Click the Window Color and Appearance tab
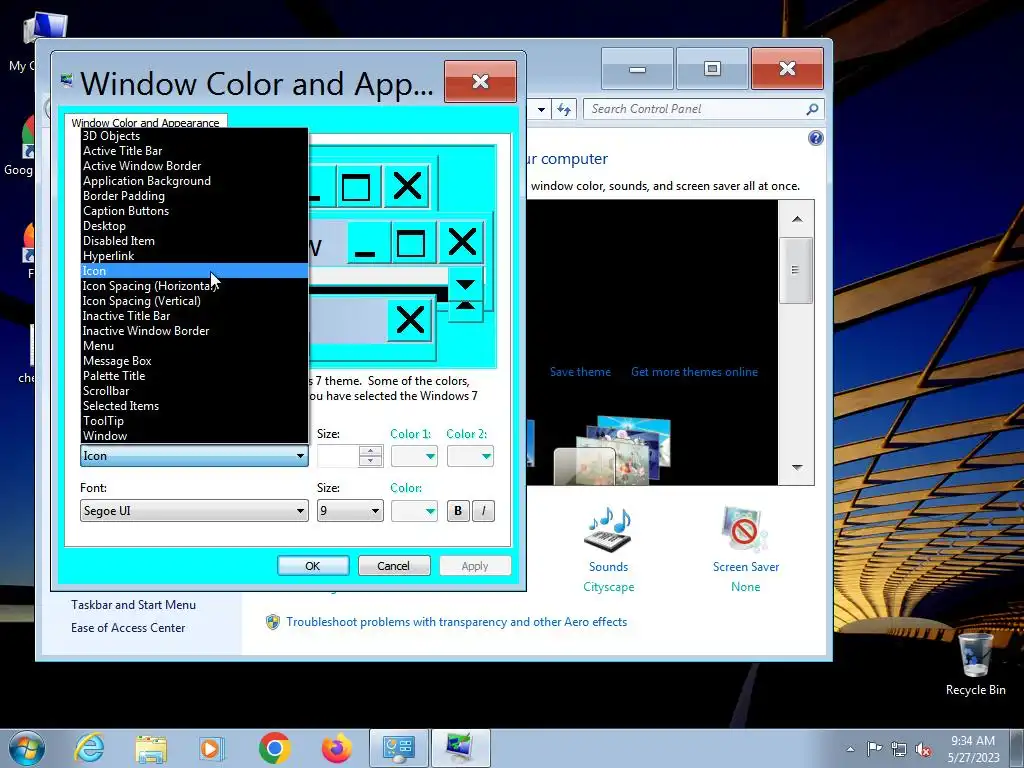Viewport: 1024px width, 768px height. pyautogui.click(x=146, y=122)
